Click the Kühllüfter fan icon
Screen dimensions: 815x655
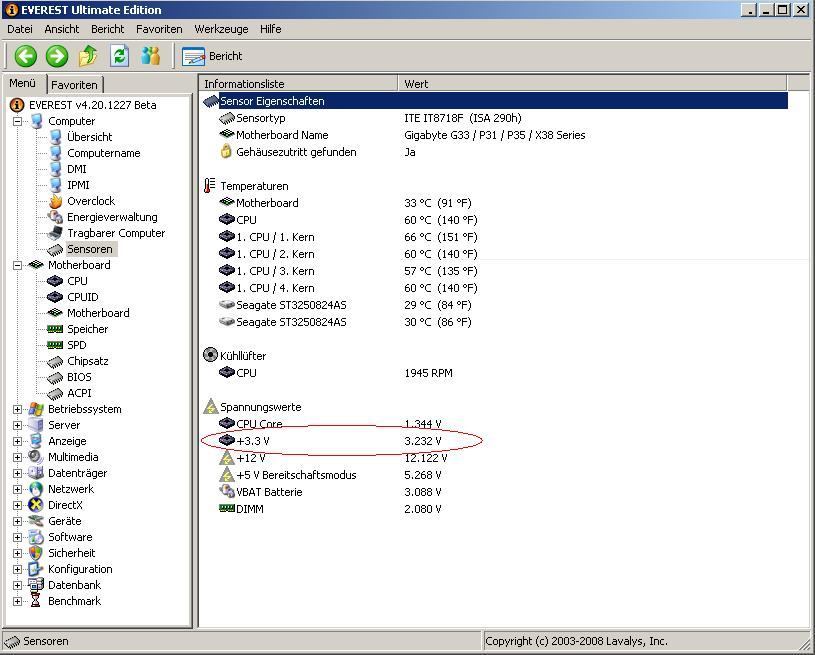pos(210,355)
